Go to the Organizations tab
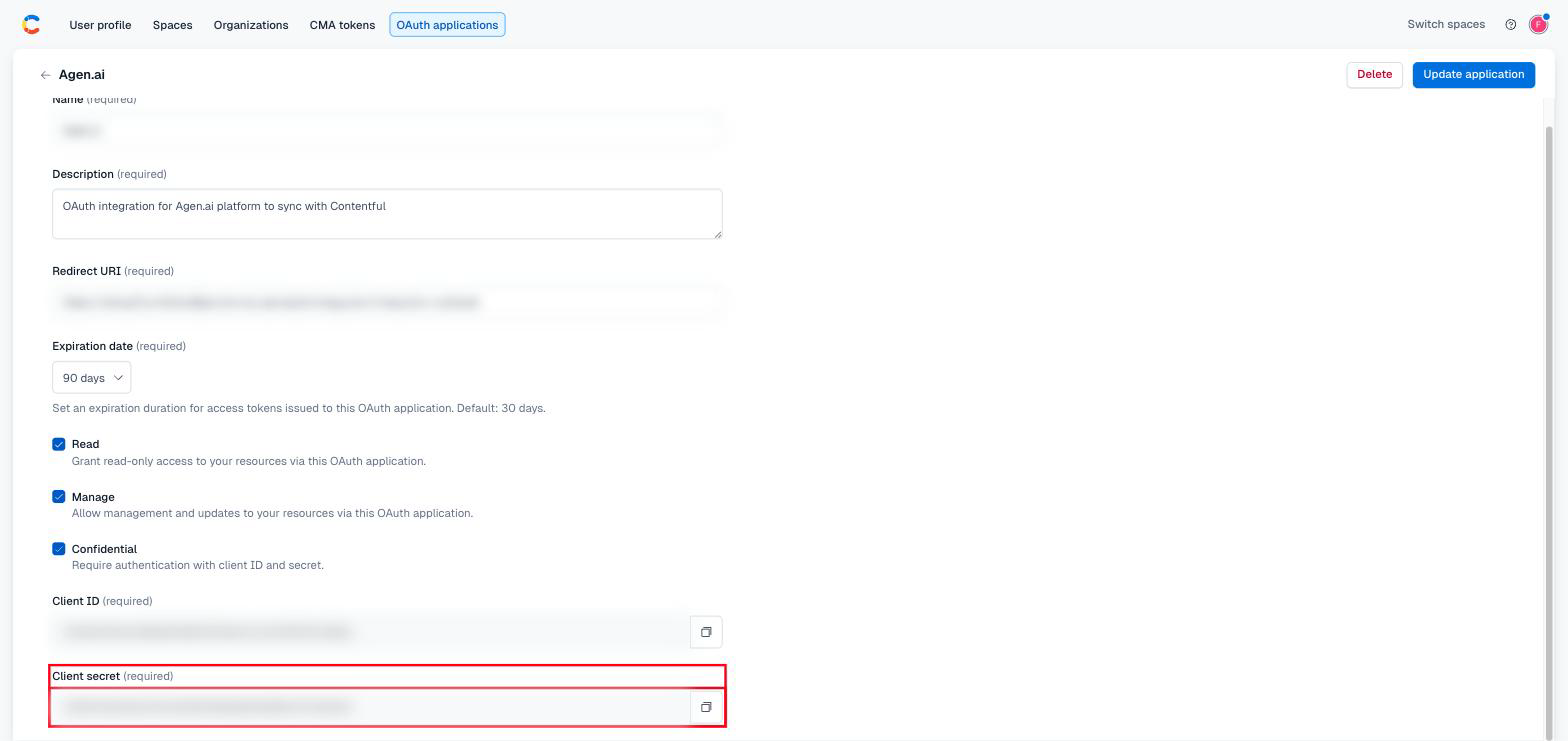This screenshot has height=741, width=1568. click(251, 25)
